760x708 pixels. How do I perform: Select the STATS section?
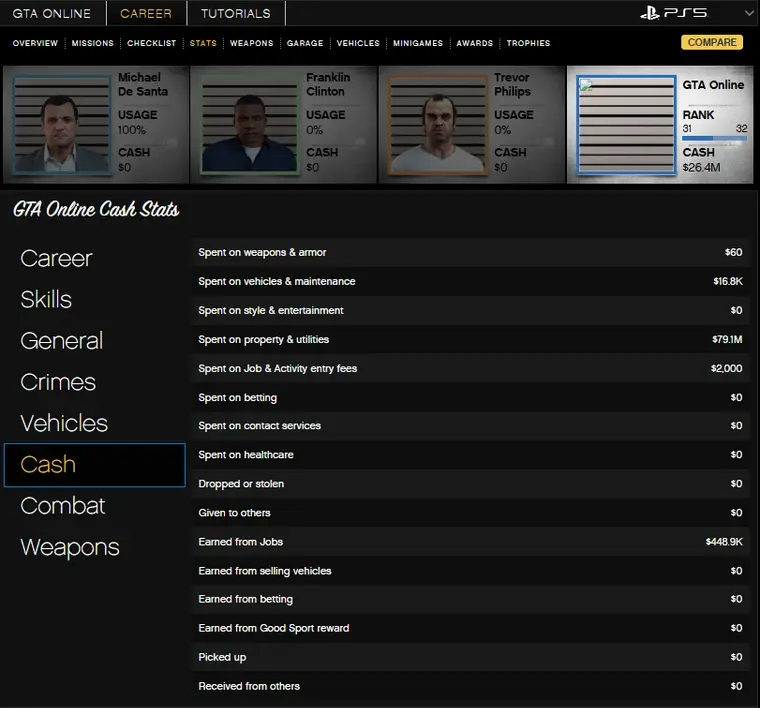[x=203, y=43]
